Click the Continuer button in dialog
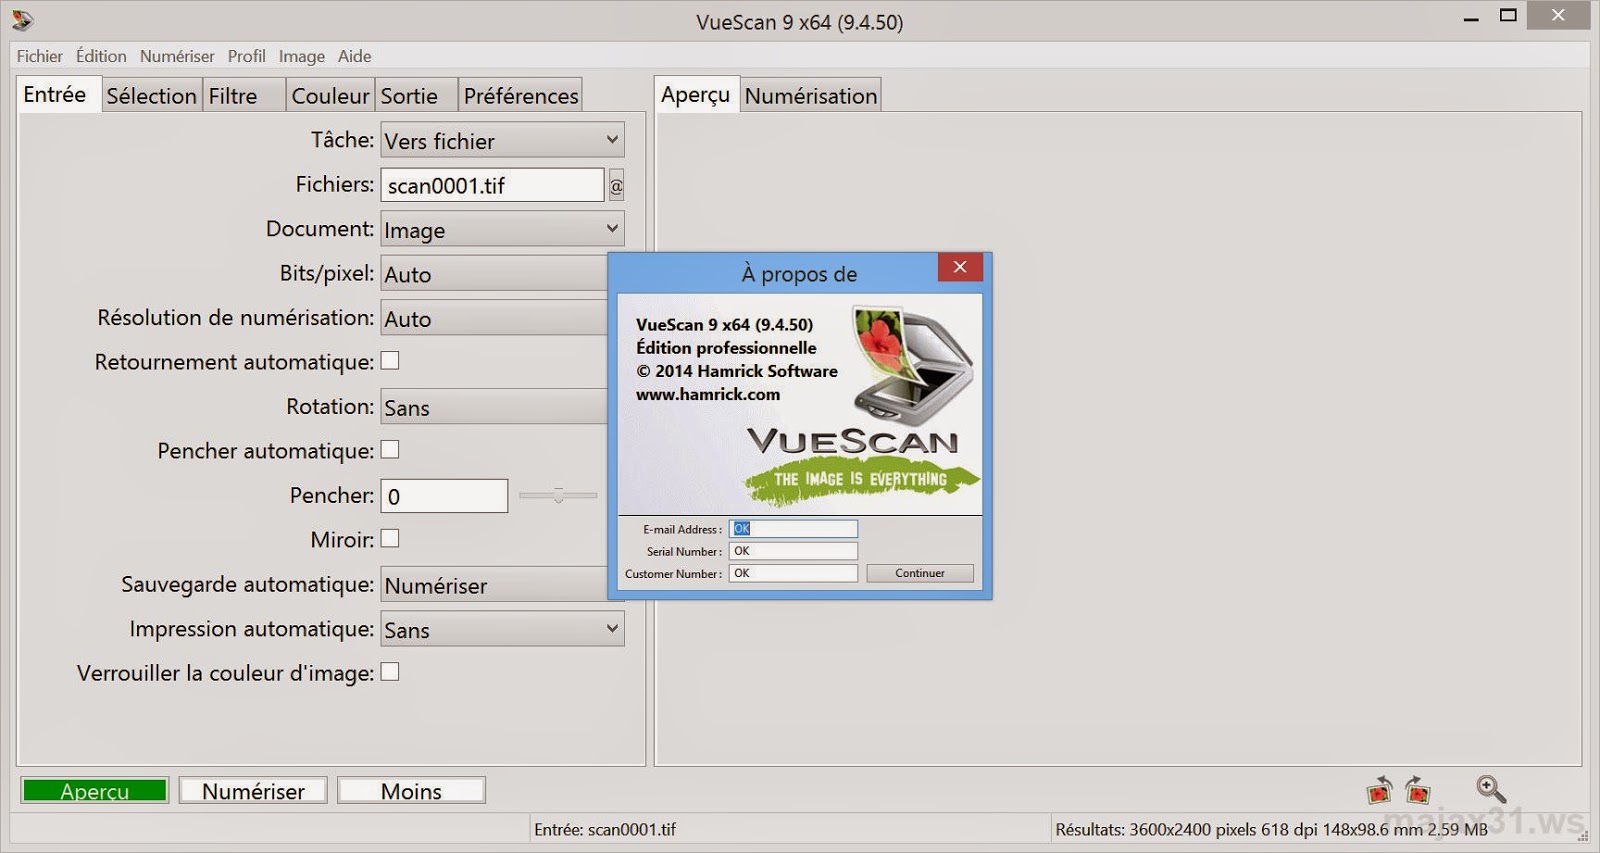The width and height of the screenshot is (1600, 853). coord(920,573)
